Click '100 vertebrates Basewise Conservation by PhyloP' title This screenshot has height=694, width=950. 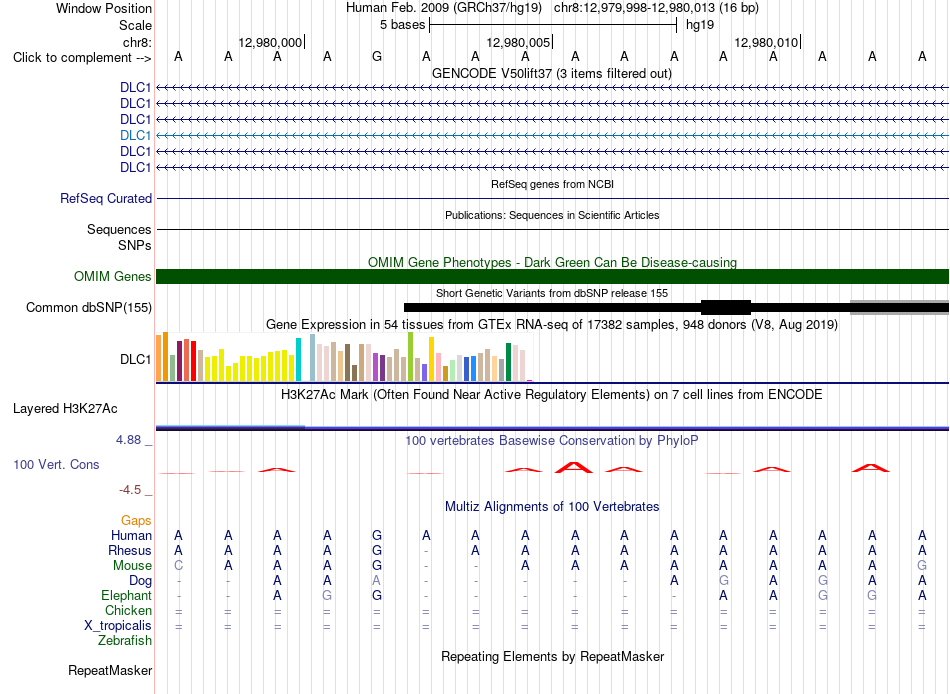(x=552, y=441)
